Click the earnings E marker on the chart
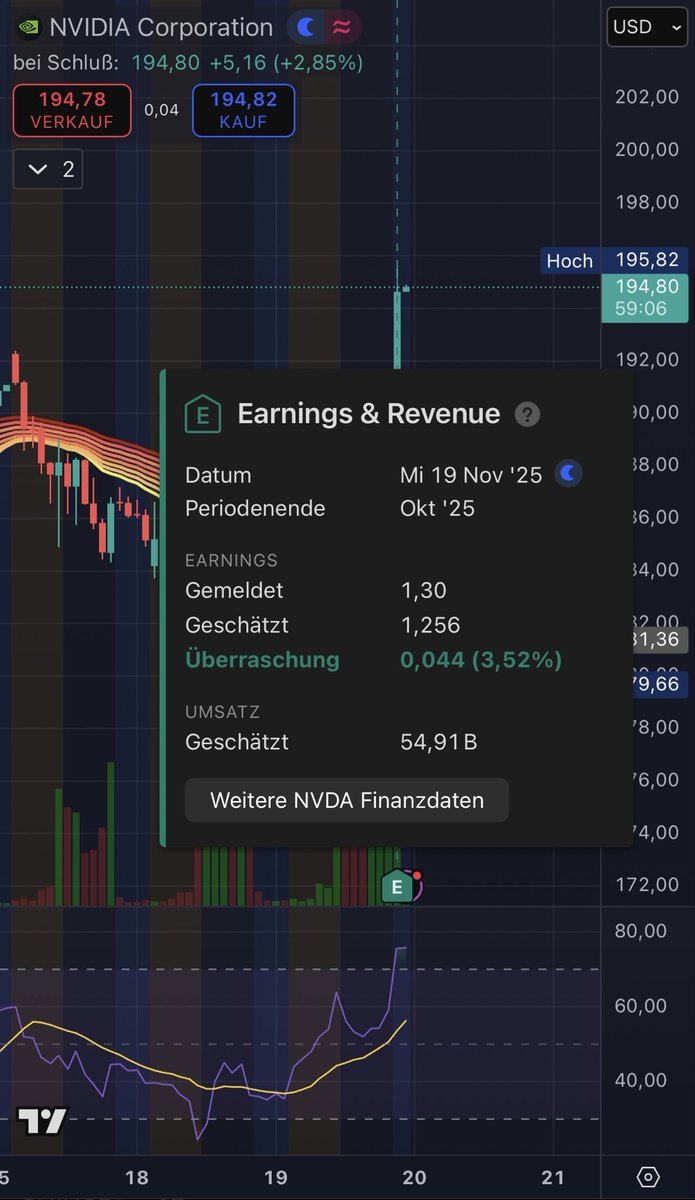This screenshot has width=695, height=1200. pos(398,886)
